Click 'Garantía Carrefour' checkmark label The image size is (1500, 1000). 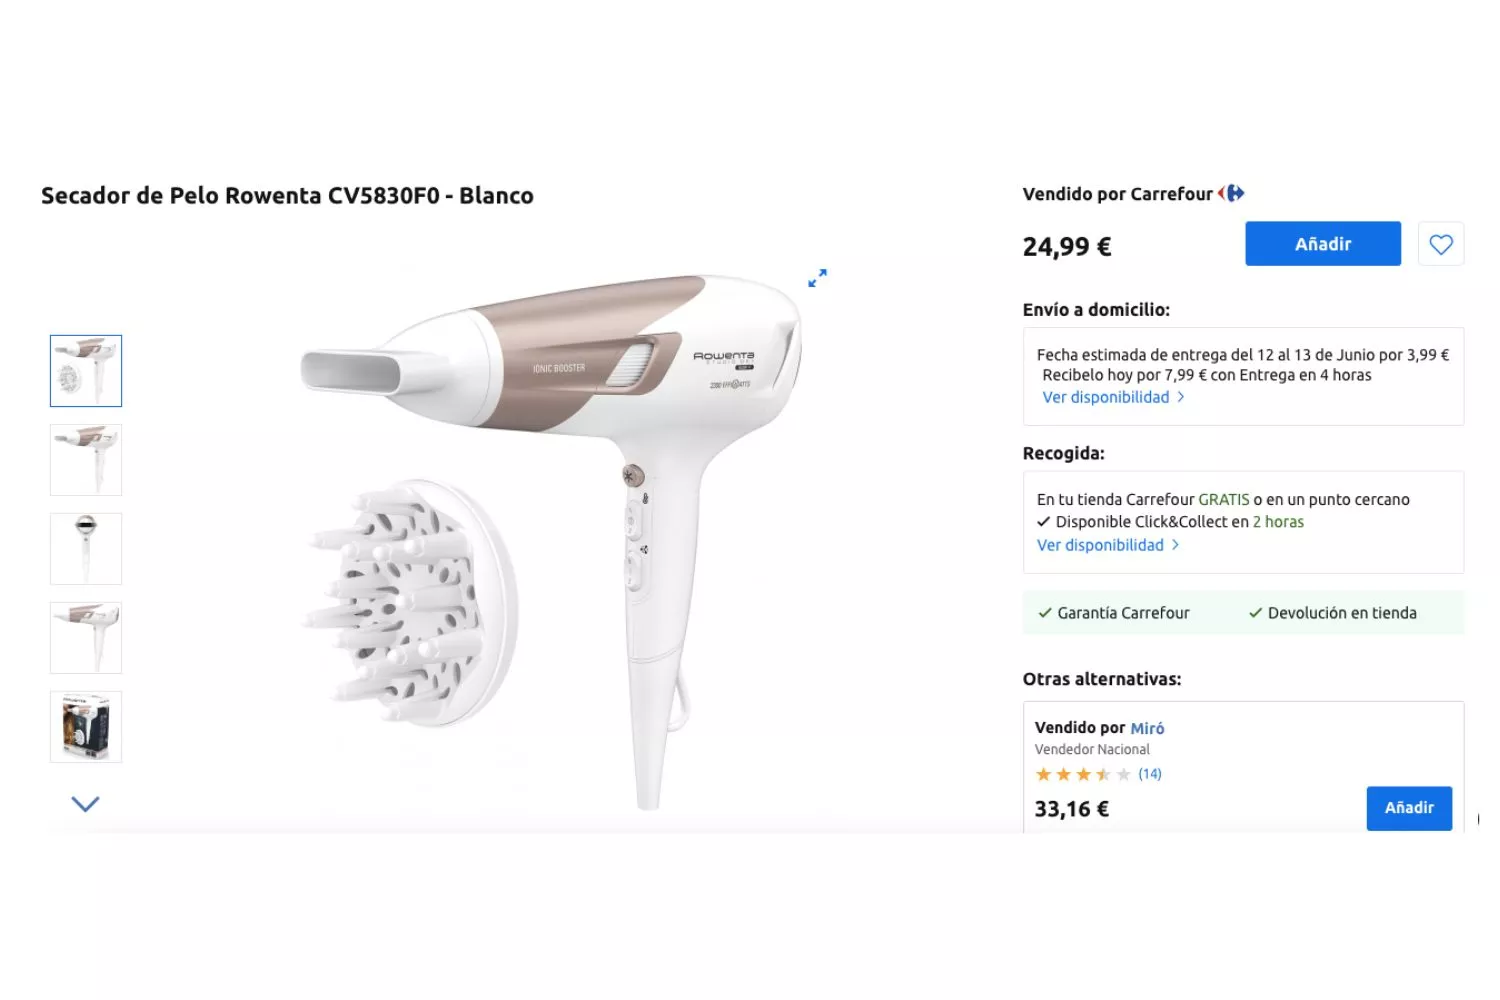[1114, 613]
